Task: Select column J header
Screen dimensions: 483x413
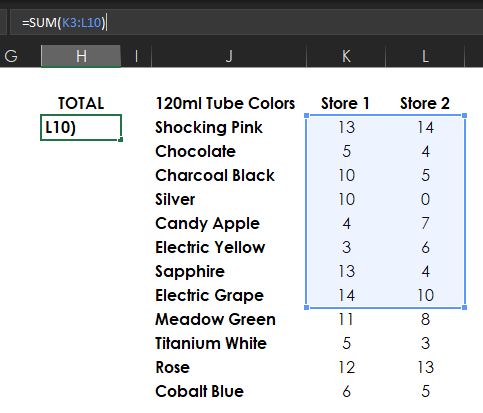Action: [229, 56]
